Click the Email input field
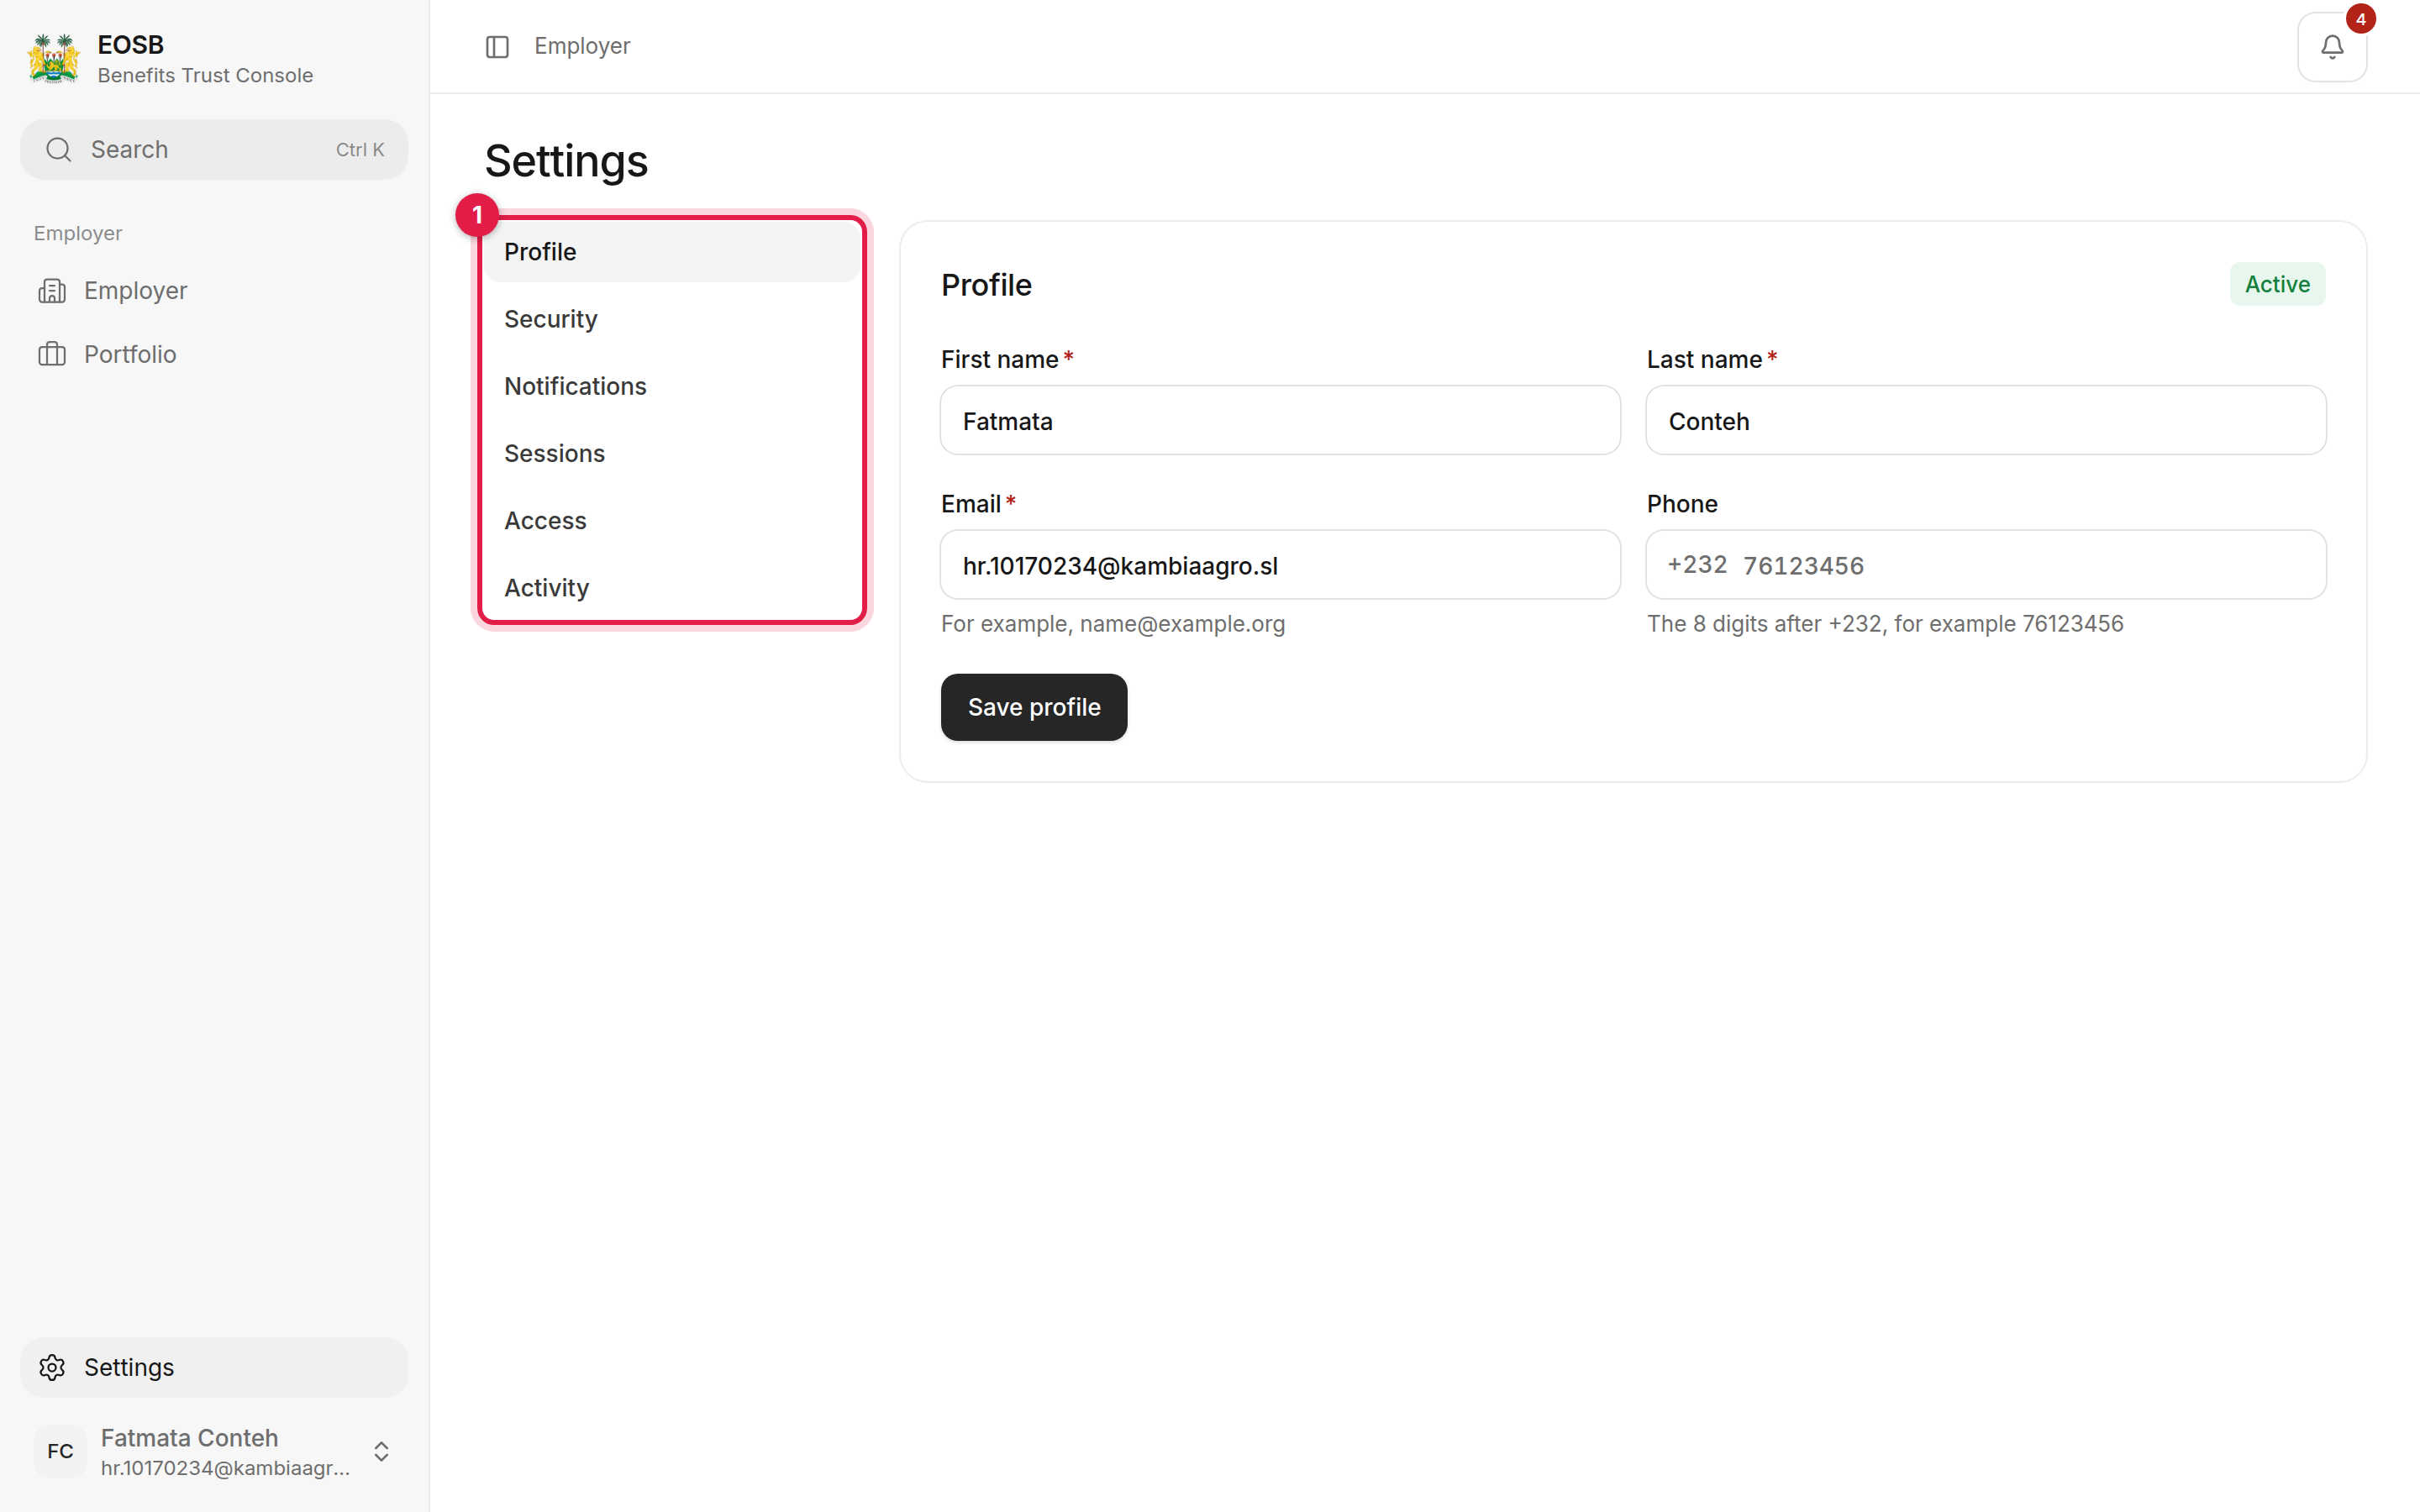Viewport: 2420px width, 1512px height. click(x=1280, y=565)
